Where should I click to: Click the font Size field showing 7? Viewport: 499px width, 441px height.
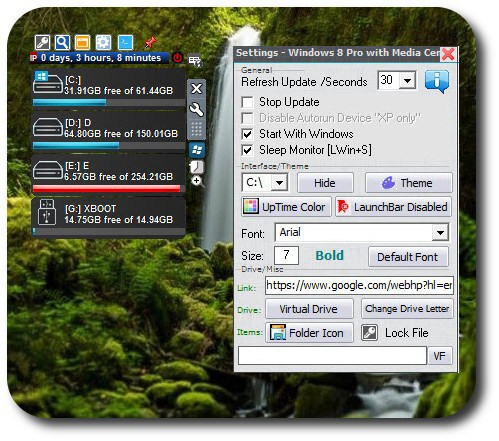pos(286,256)
